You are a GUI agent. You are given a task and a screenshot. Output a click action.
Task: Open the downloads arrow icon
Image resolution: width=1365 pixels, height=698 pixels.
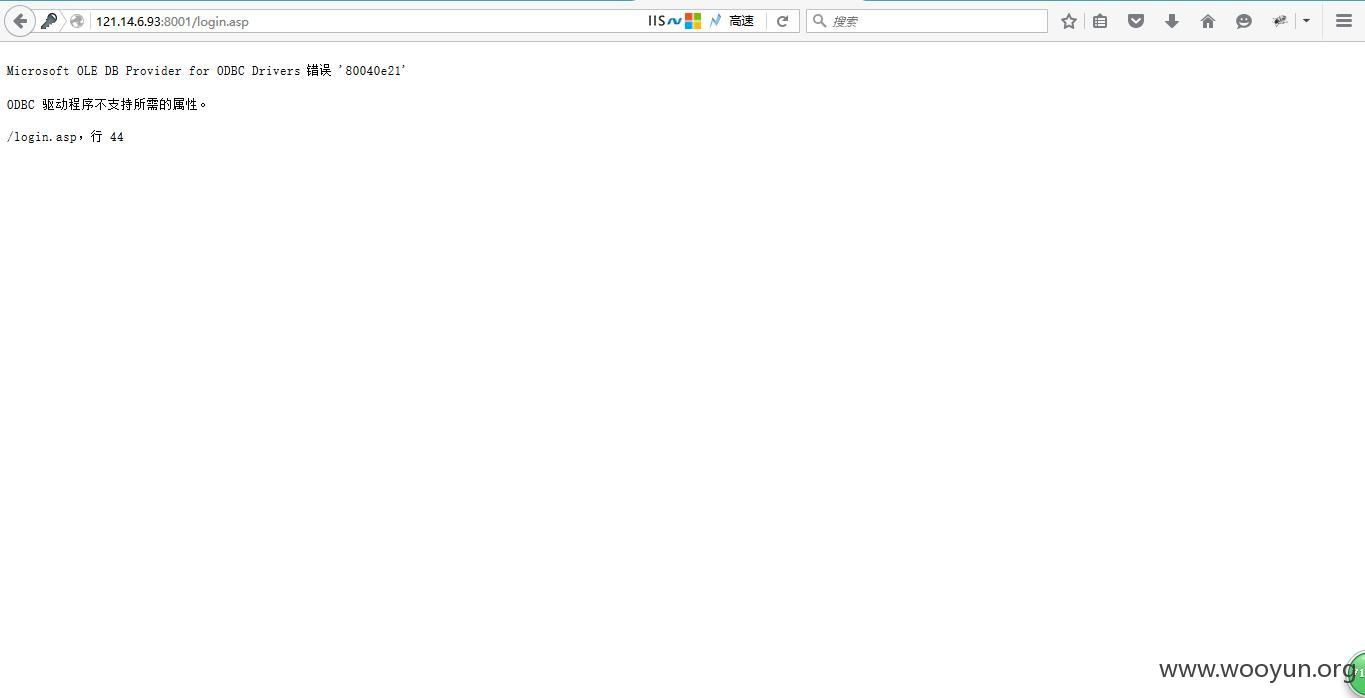[1172, 21]
